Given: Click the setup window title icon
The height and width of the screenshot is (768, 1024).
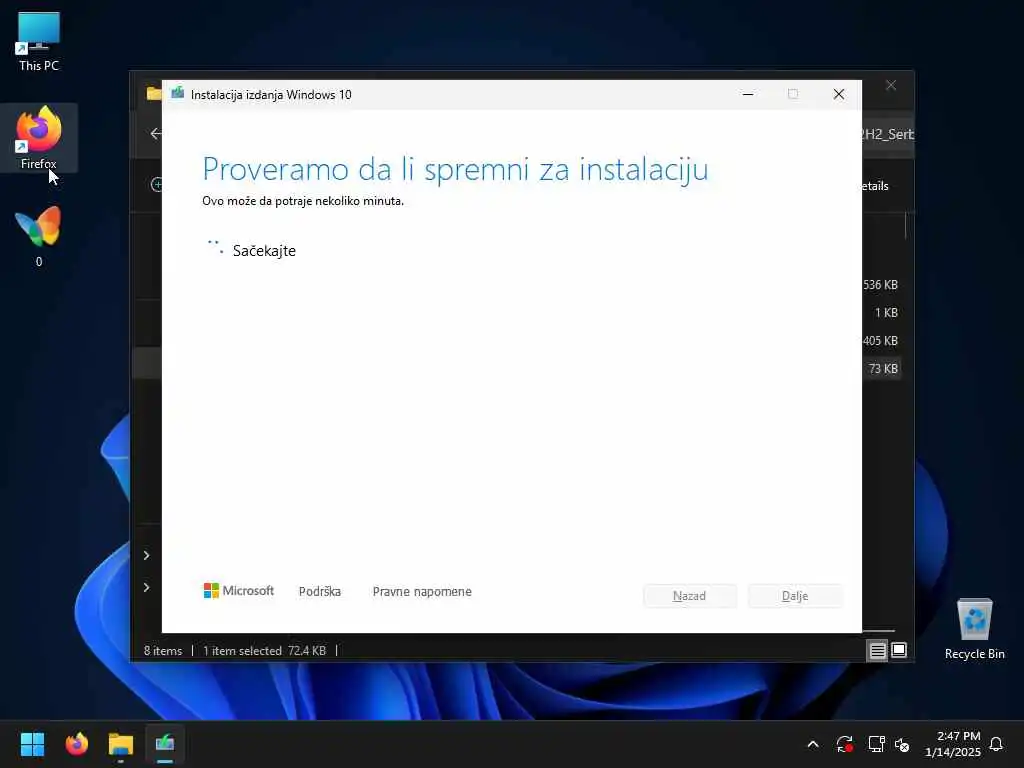Looking at the screenshot, I should point(177,94).
